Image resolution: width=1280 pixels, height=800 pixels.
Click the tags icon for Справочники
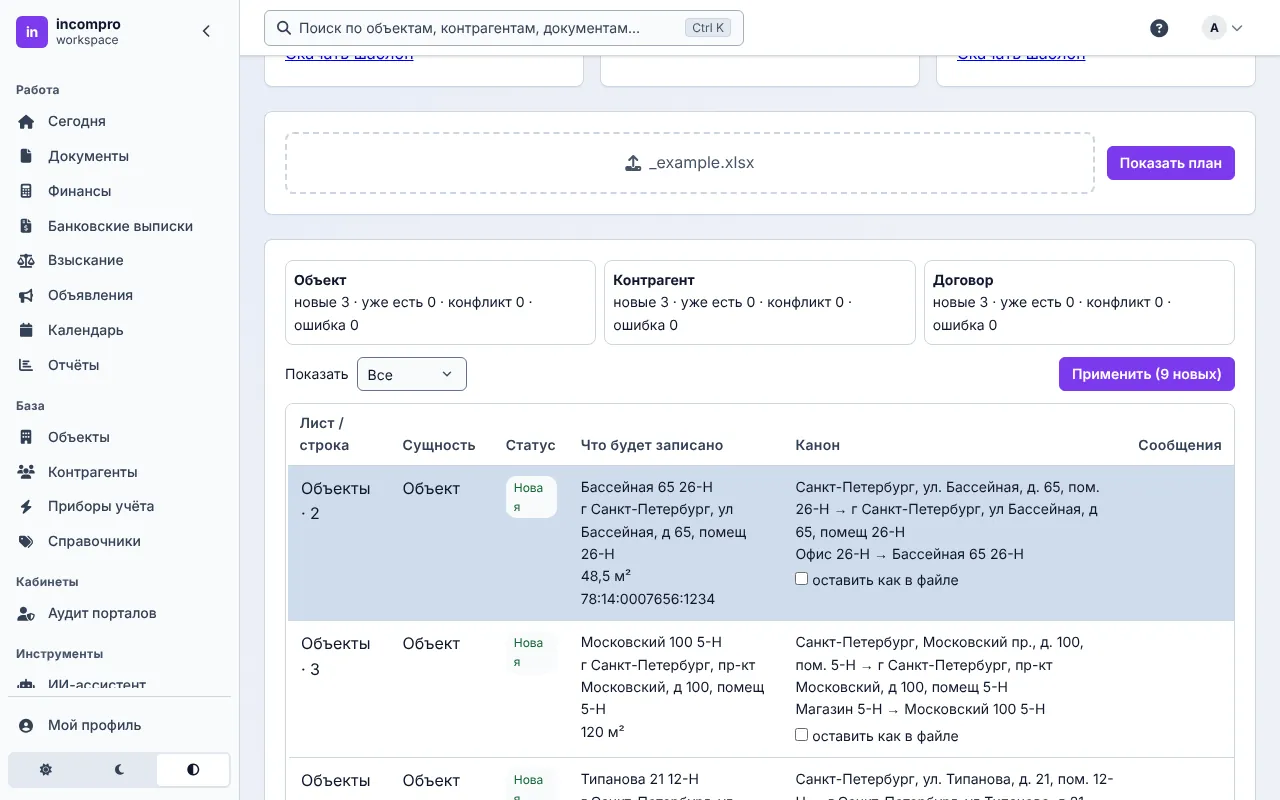(x=27, y=541)
